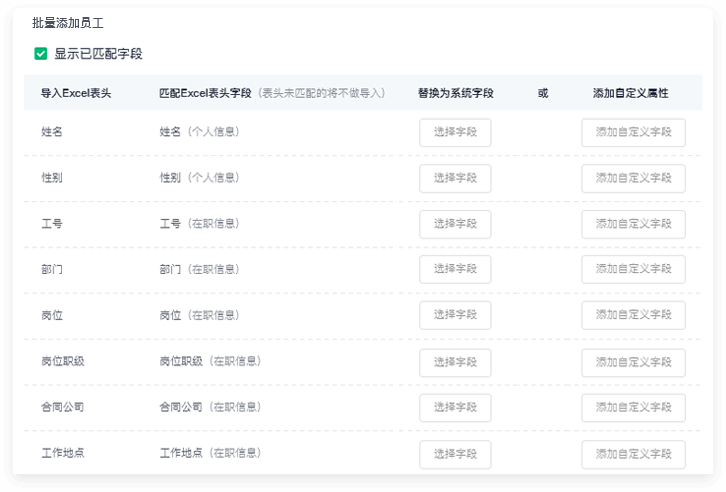
Task: Open 选择字段 dropdown for 部门 row
Action: click(455, 269)
